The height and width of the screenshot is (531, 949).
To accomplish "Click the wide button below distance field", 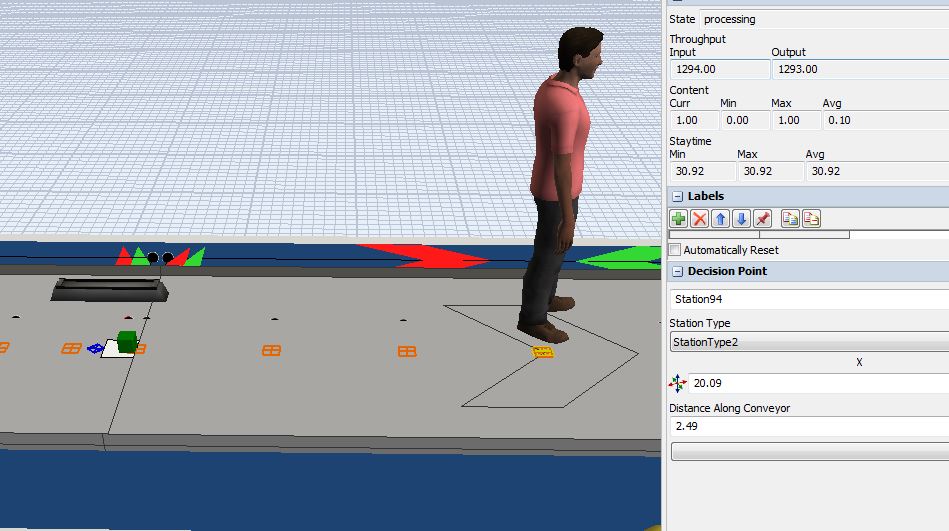I will 808,451.
